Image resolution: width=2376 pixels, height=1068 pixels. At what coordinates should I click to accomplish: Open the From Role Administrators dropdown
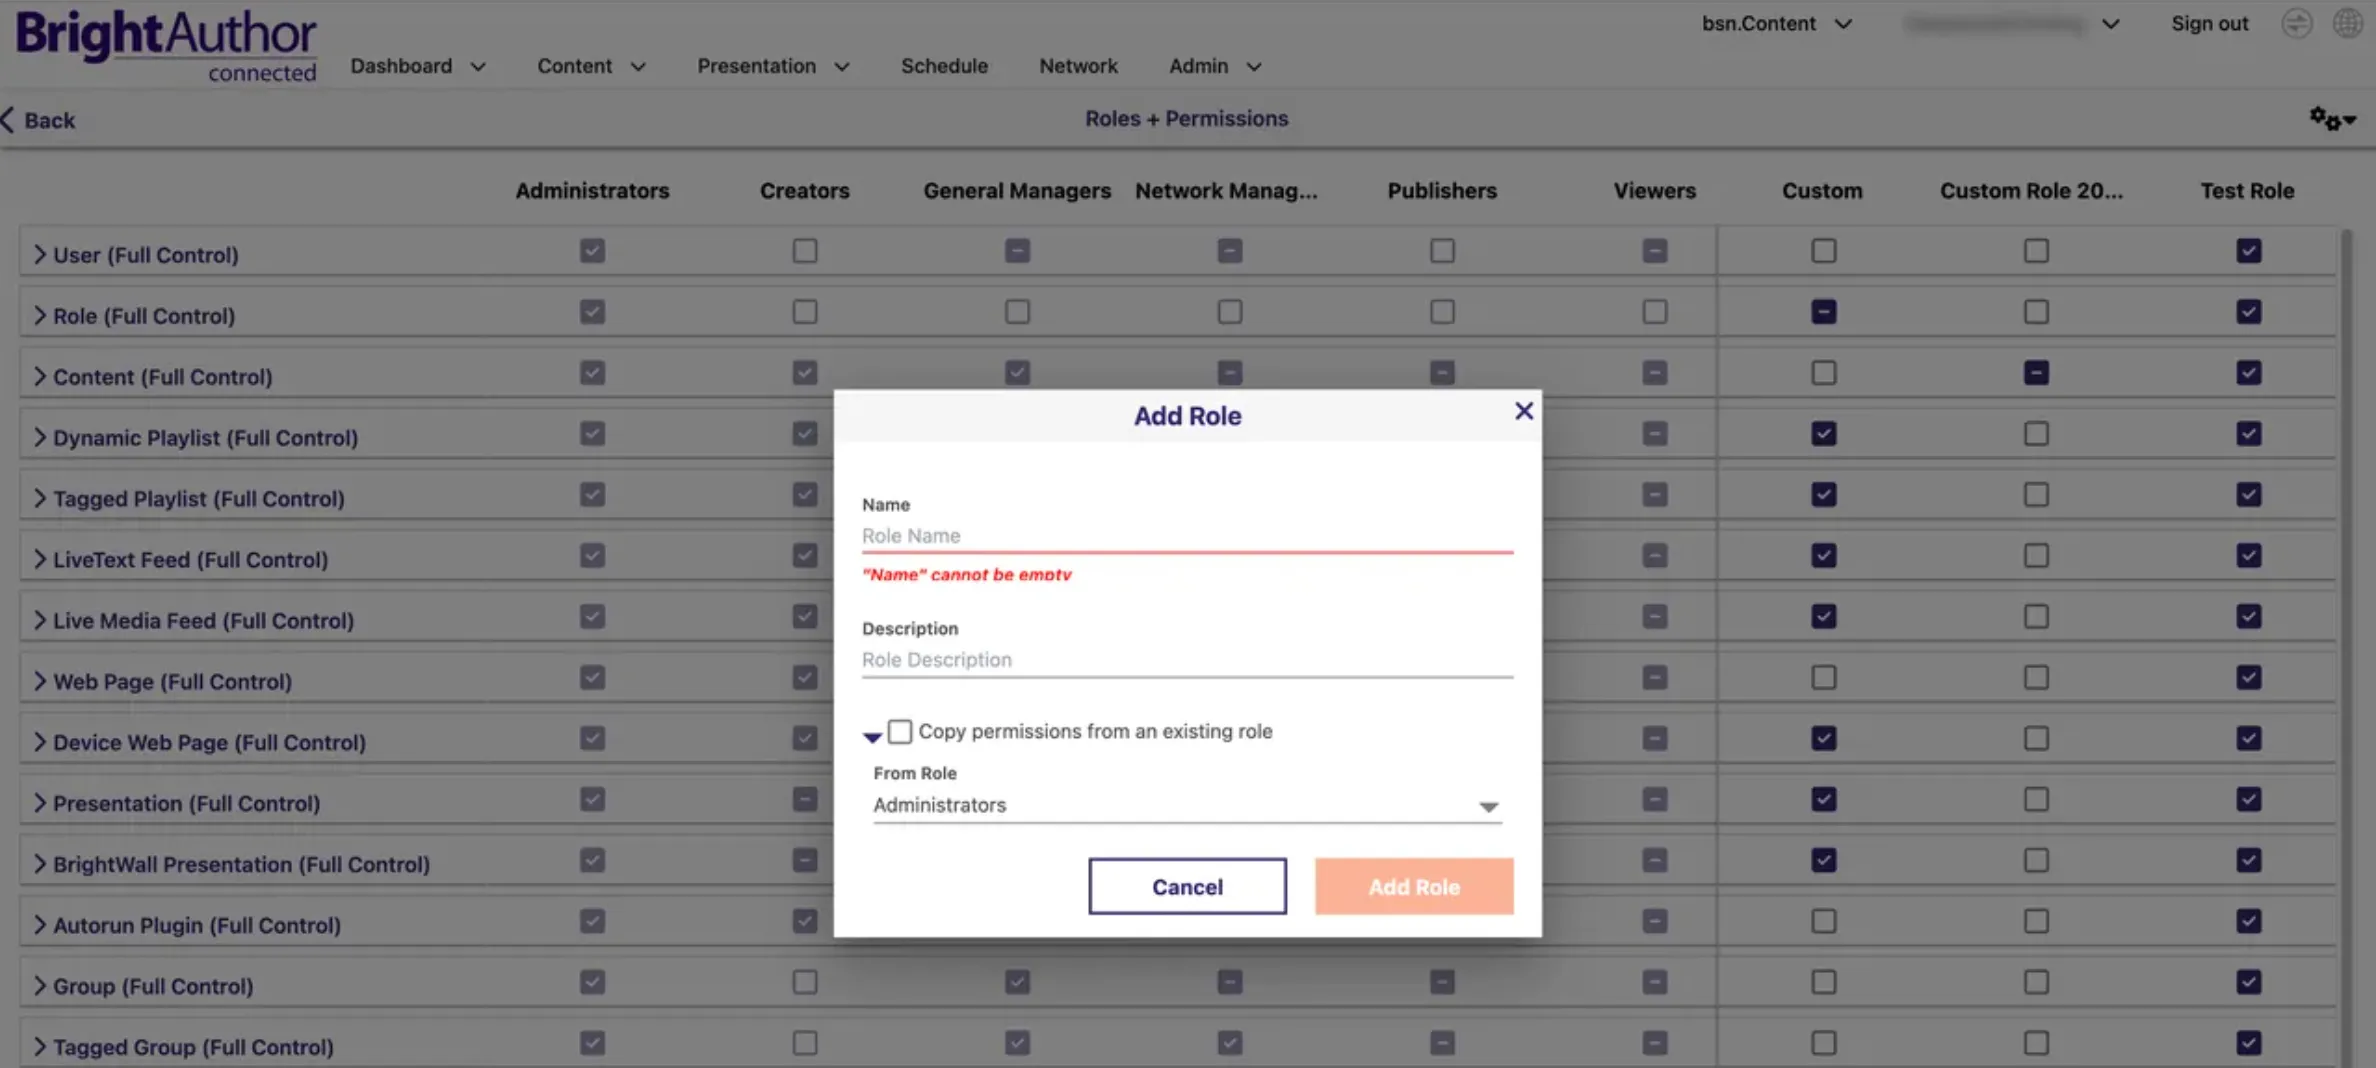coord(1186,805)
